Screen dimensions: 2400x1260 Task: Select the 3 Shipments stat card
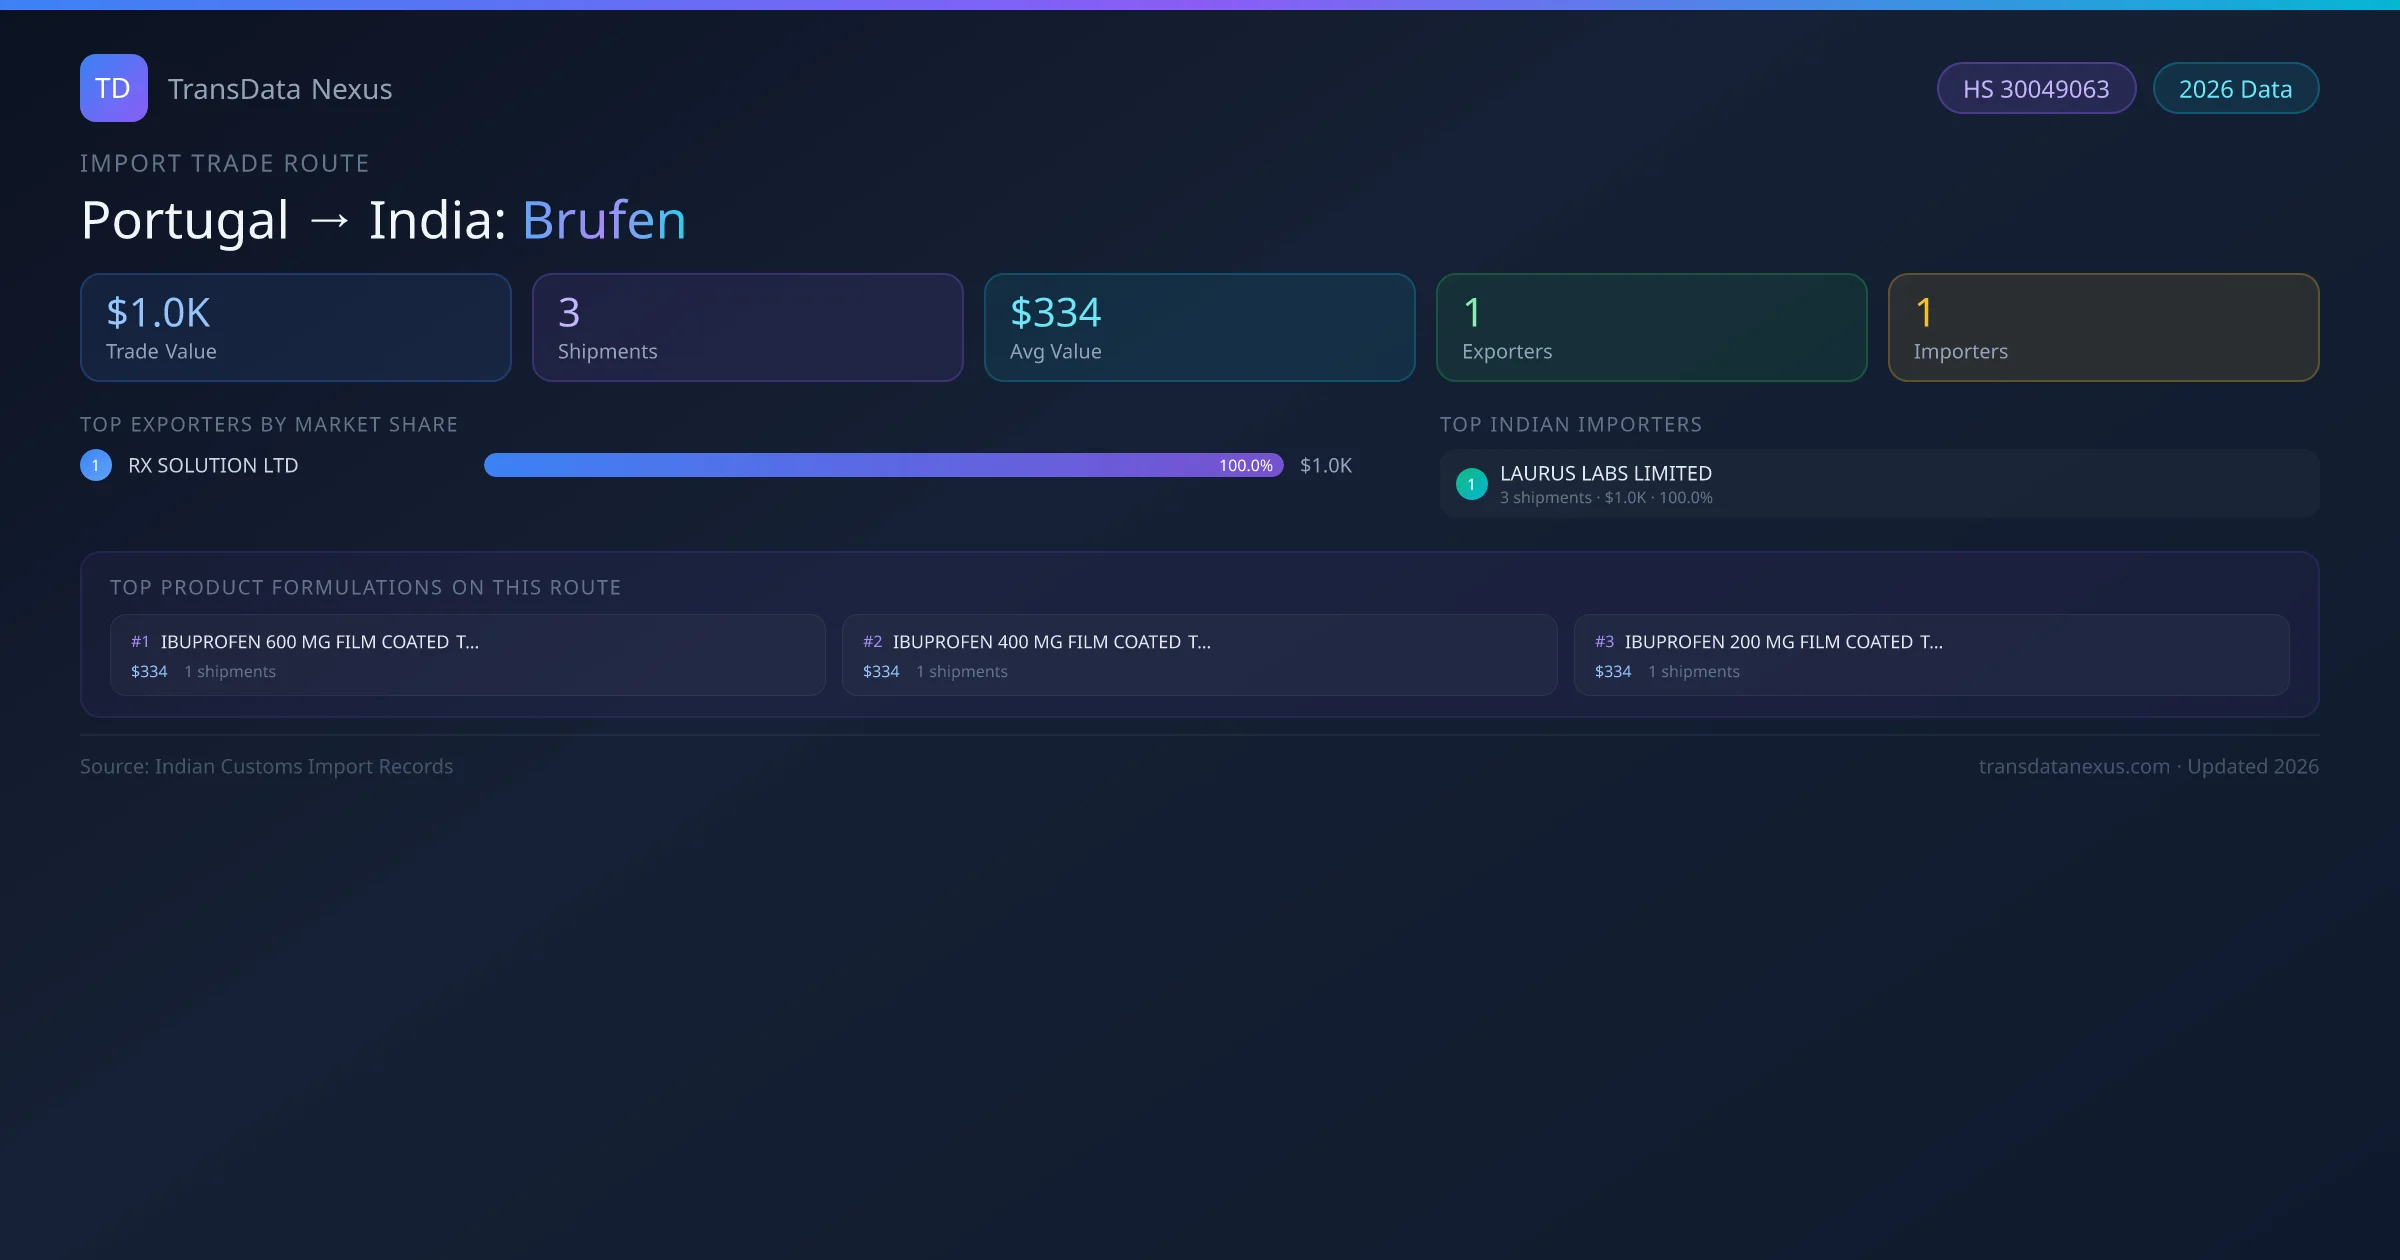coord(747,328)
